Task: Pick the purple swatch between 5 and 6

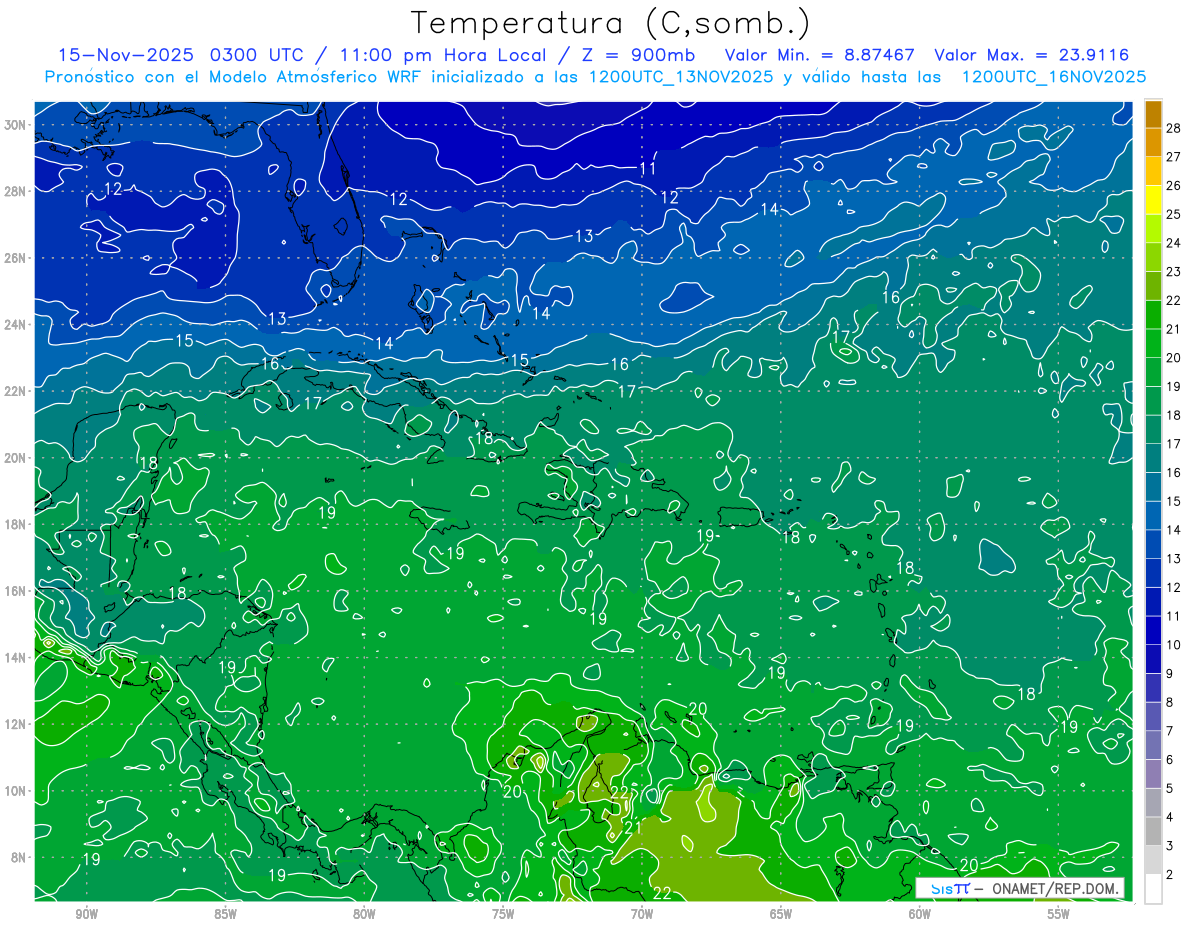Action: (1153, 774)
